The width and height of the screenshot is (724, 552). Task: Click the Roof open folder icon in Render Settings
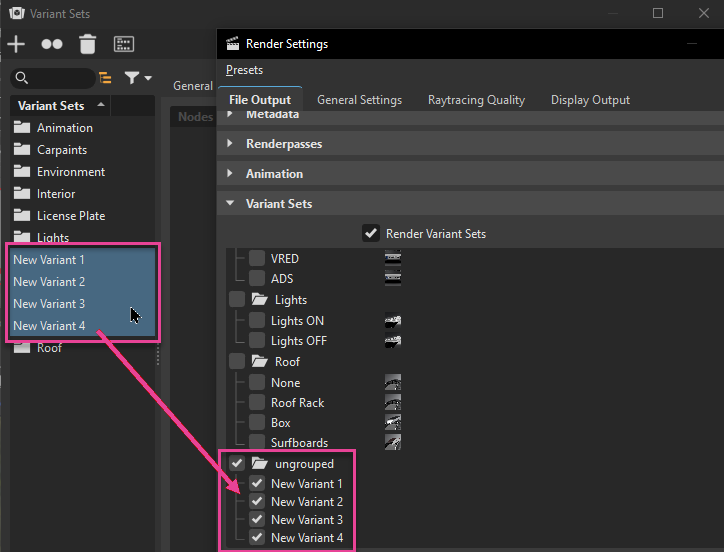tap(259, 361)
